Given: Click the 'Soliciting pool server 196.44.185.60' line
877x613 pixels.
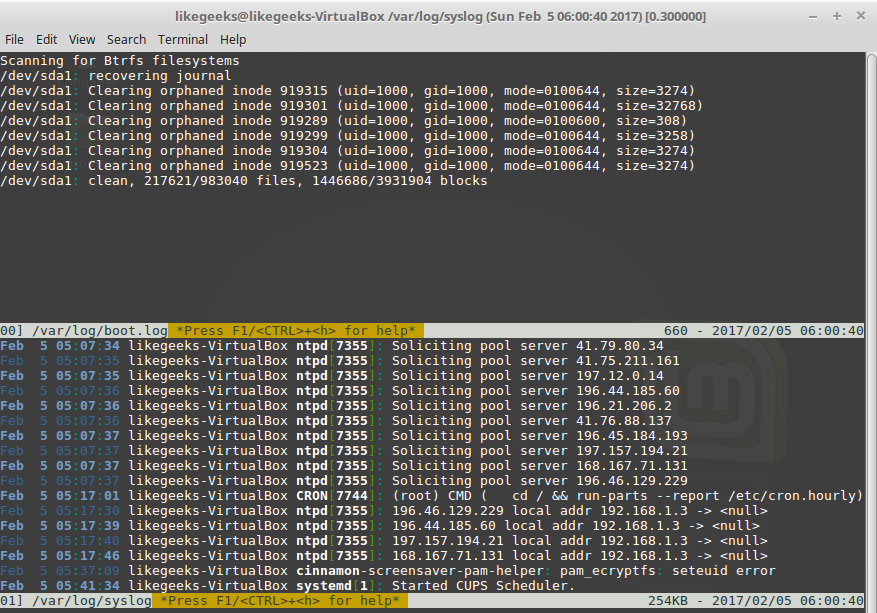Looking at the screenshot, I should (x=340, y=391).
